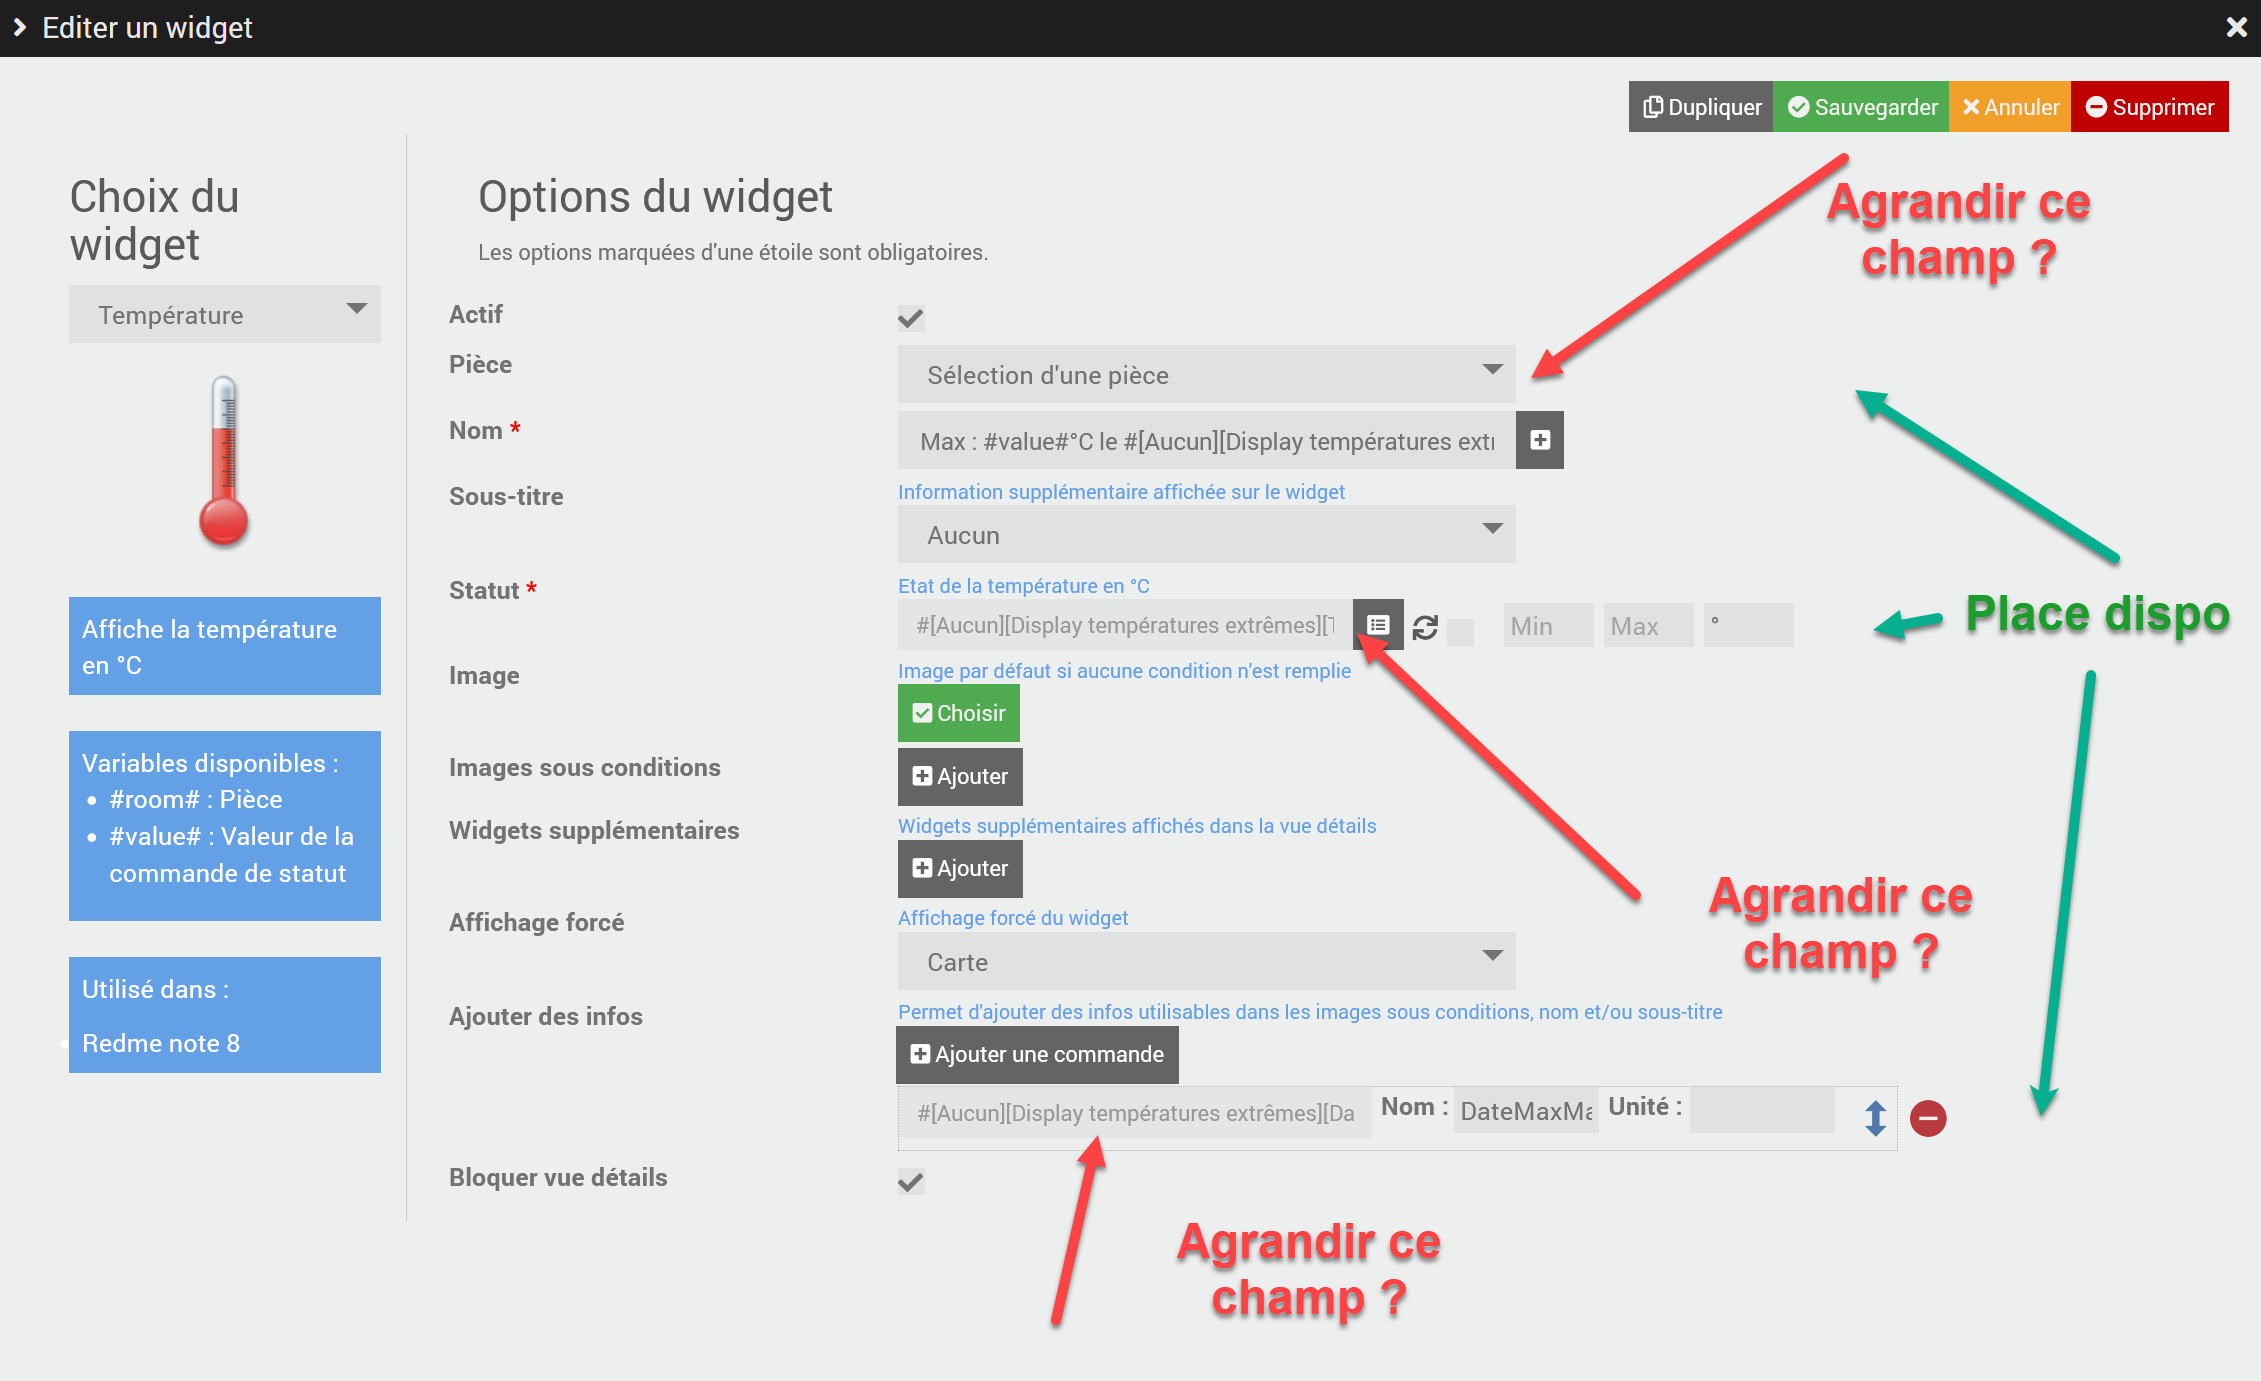Open Affichage forcé Carte dropdown
2261x1381 pixels.
pyautogui.click(x=1206, y=961)
